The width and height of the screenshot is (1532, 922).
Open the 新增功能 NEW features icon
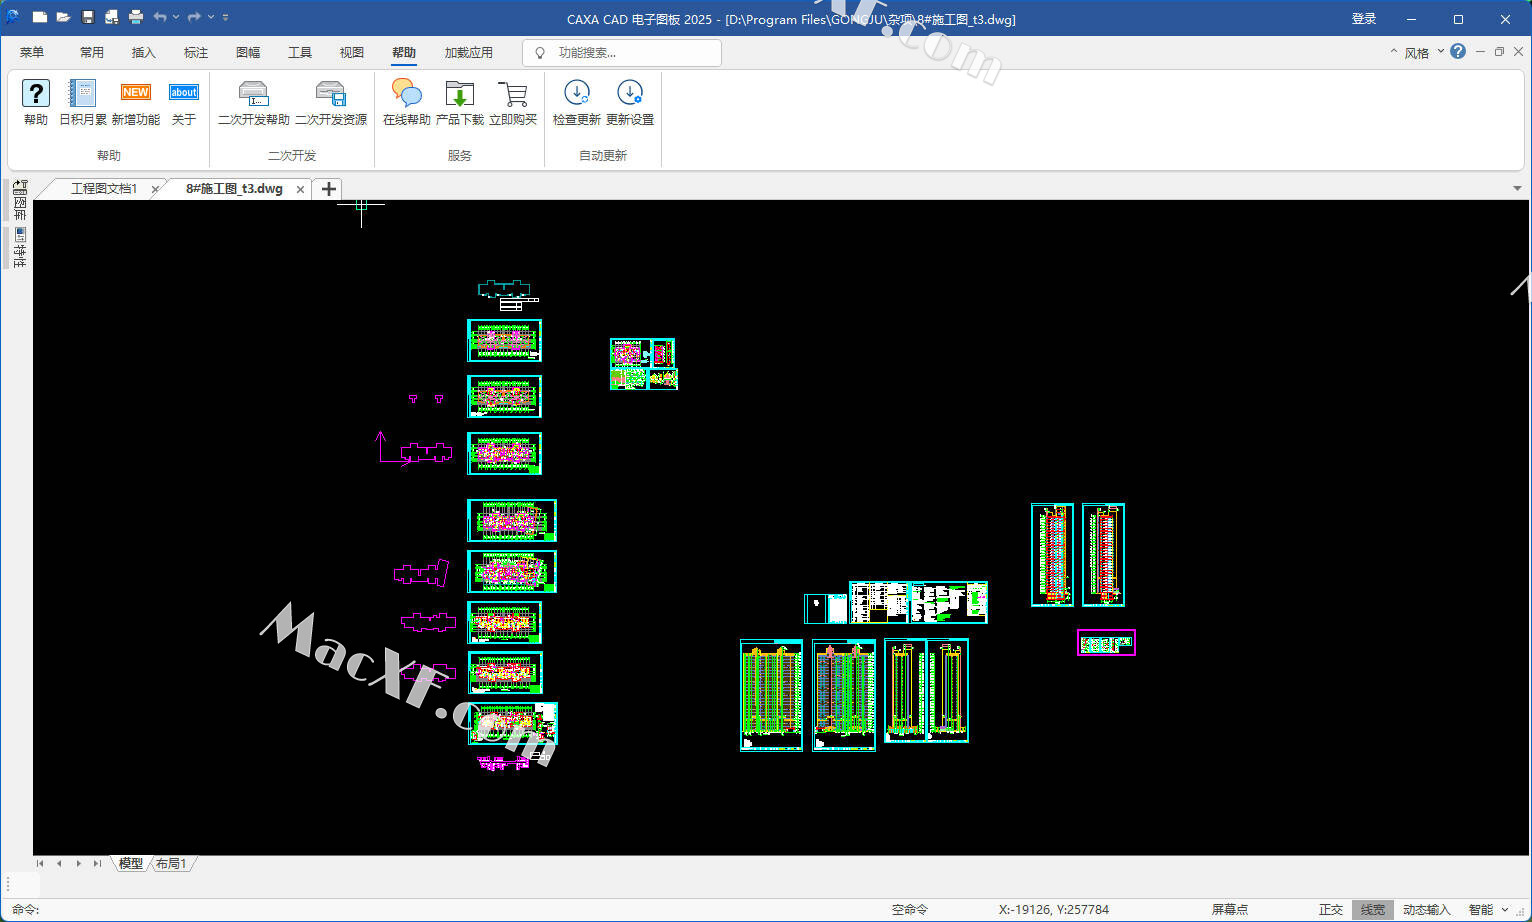pos(135,93)
